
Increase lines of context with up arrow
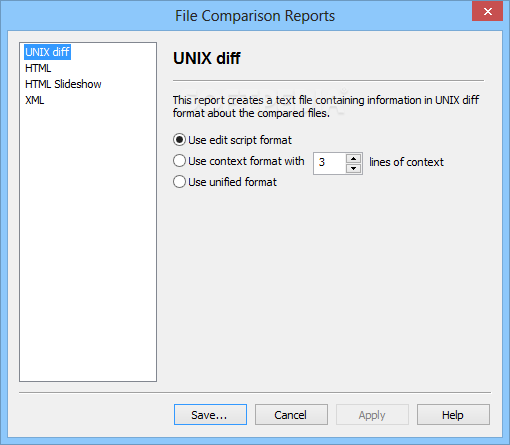coord(353,158)
